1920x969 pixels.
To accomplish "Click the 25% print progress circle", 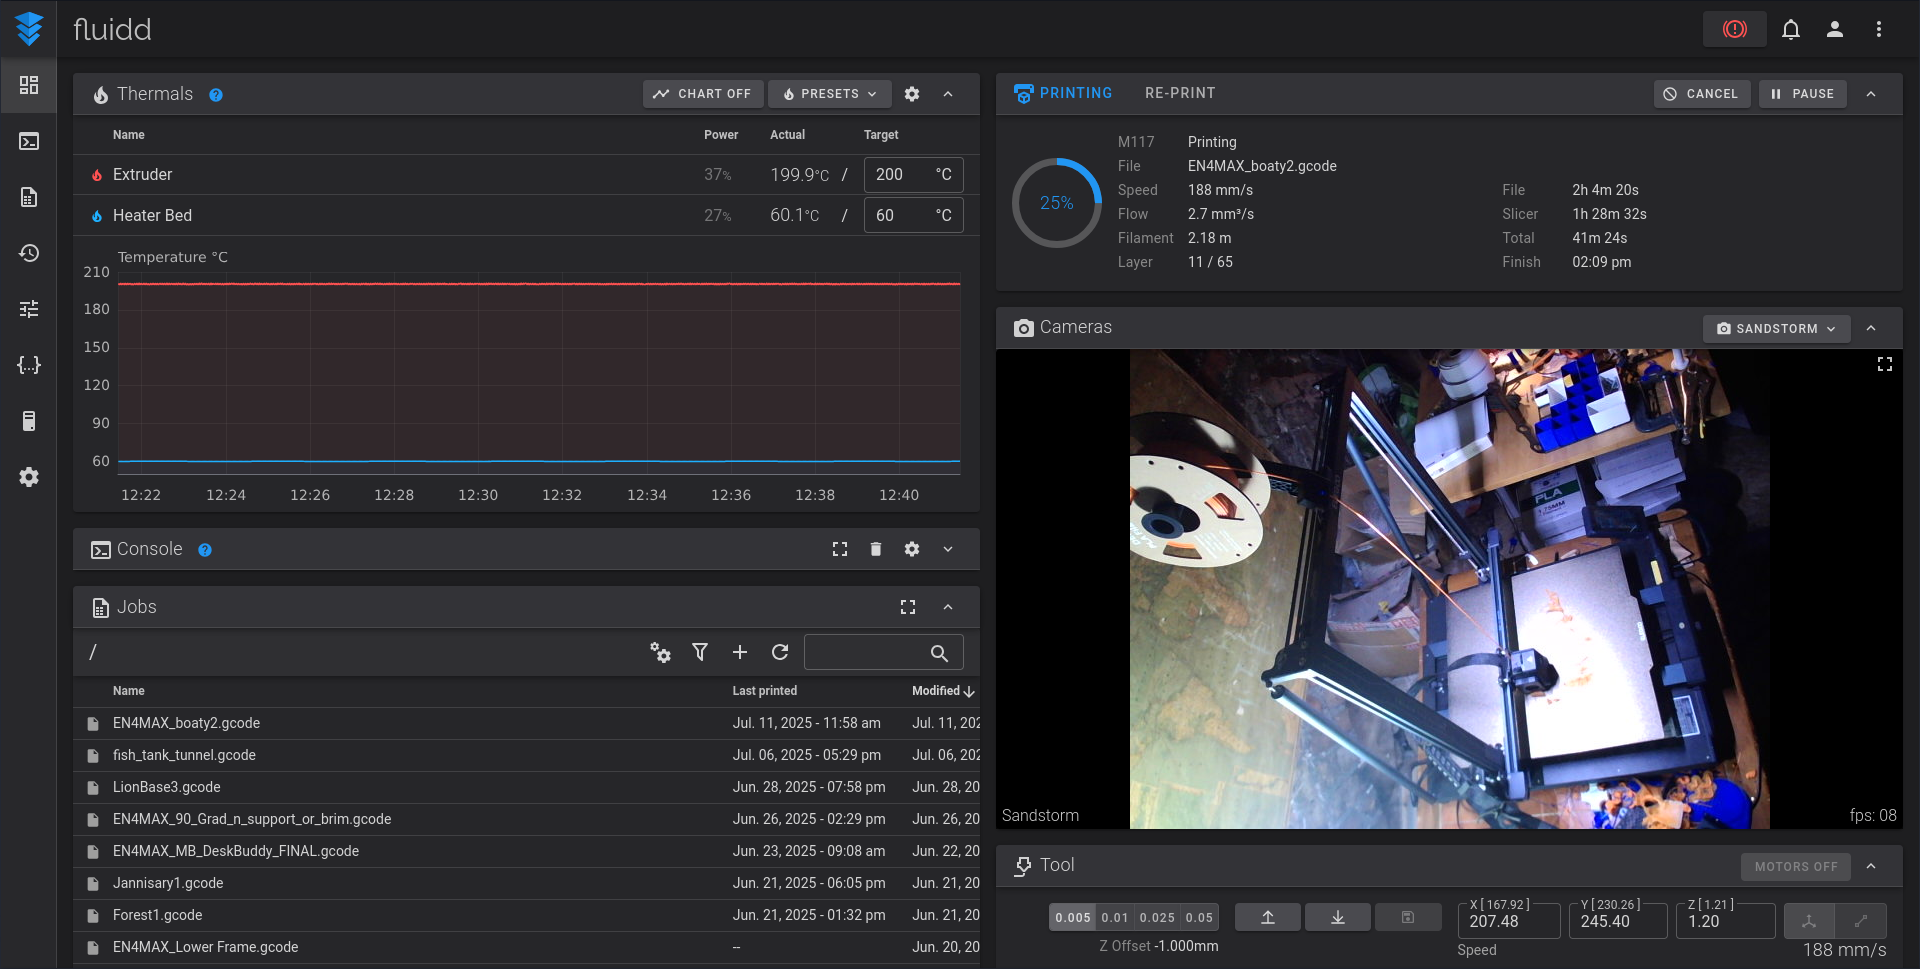I will [x=1057, y=203].
